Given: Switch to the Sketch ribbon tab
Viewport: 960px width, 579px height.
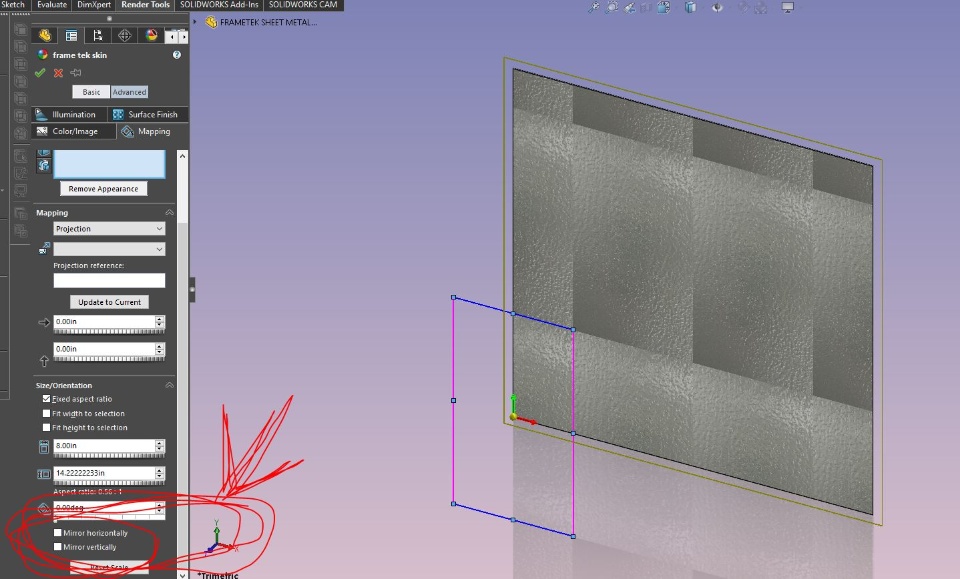Looking at the screenshot, I should [13, 4].
